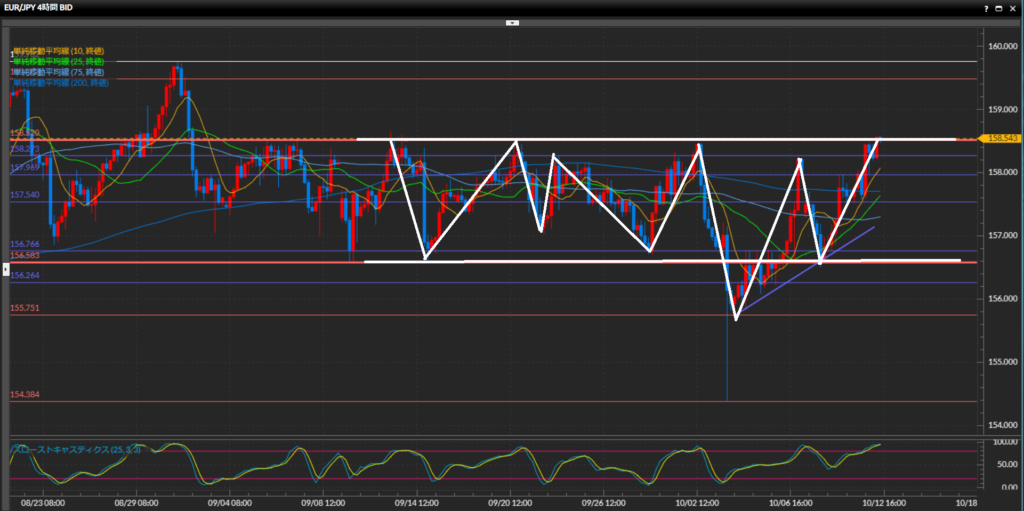Click the help question mark icon
Viewport: 1024px width, 511px height.
pos(984,7)
